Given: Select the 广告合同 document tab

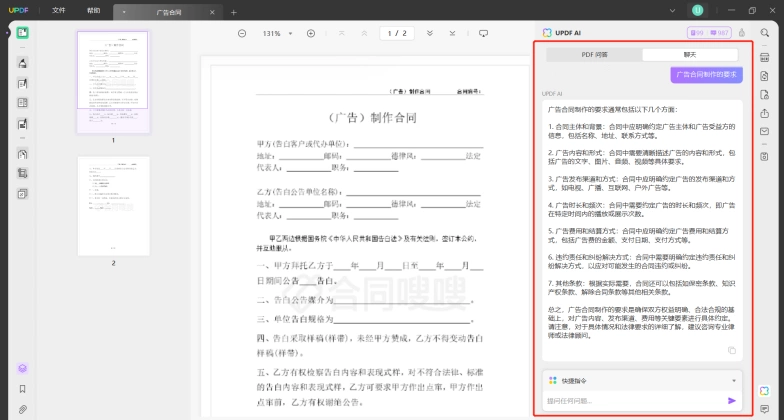Looking at the screenshot, I should coord(168,12).
